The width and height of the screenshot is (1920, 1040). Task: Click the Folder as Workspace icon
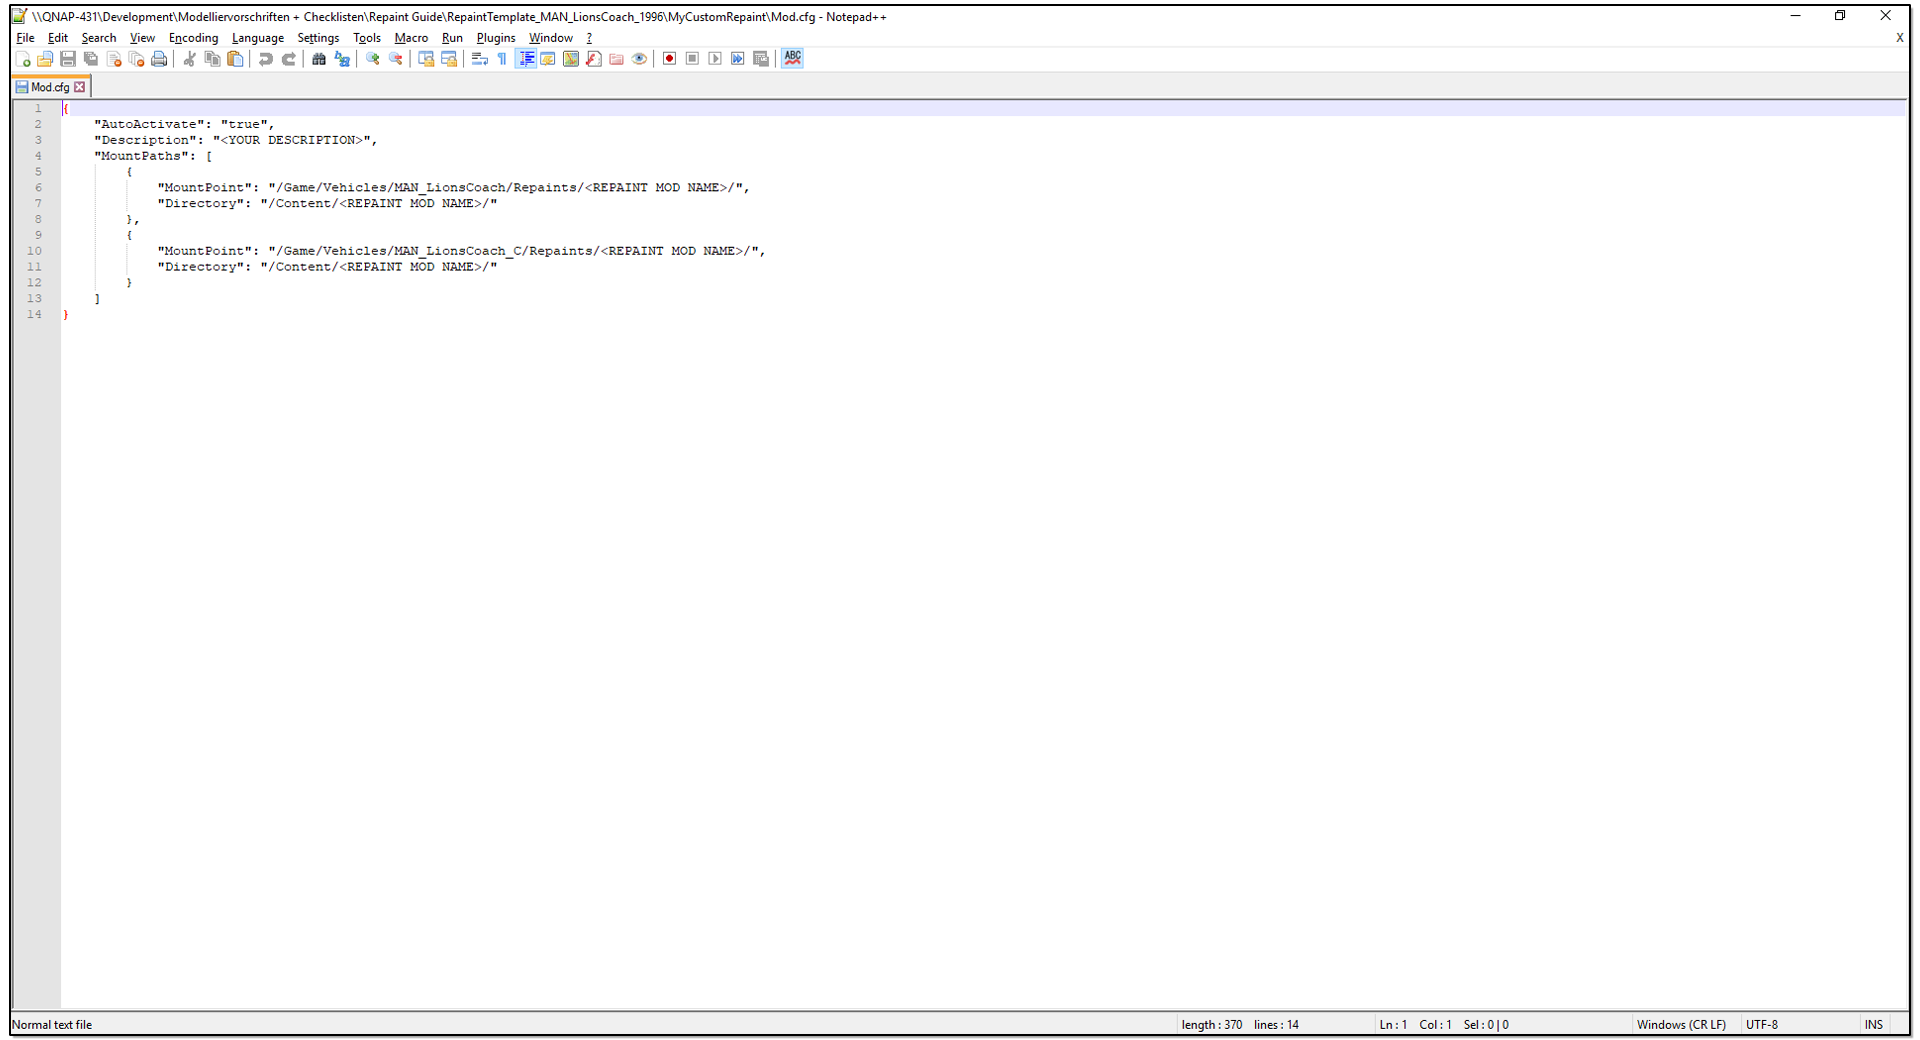pyautogui.click(x=617, y=59)
